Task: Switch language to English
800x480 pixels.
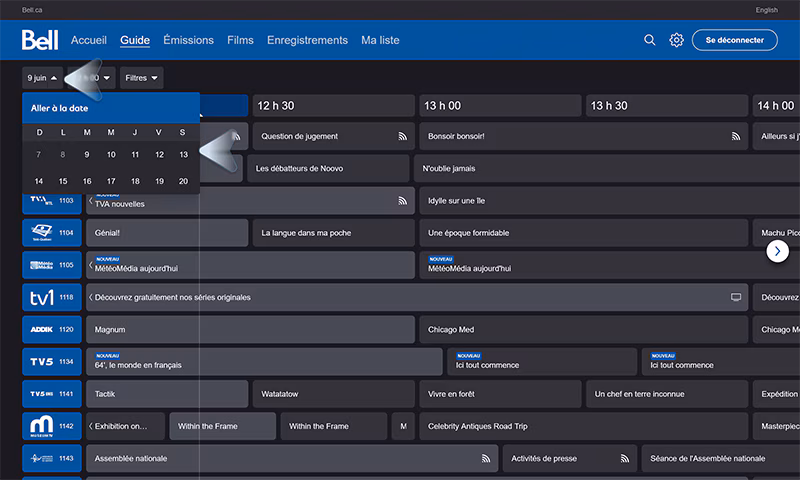Action: point(766,10)
